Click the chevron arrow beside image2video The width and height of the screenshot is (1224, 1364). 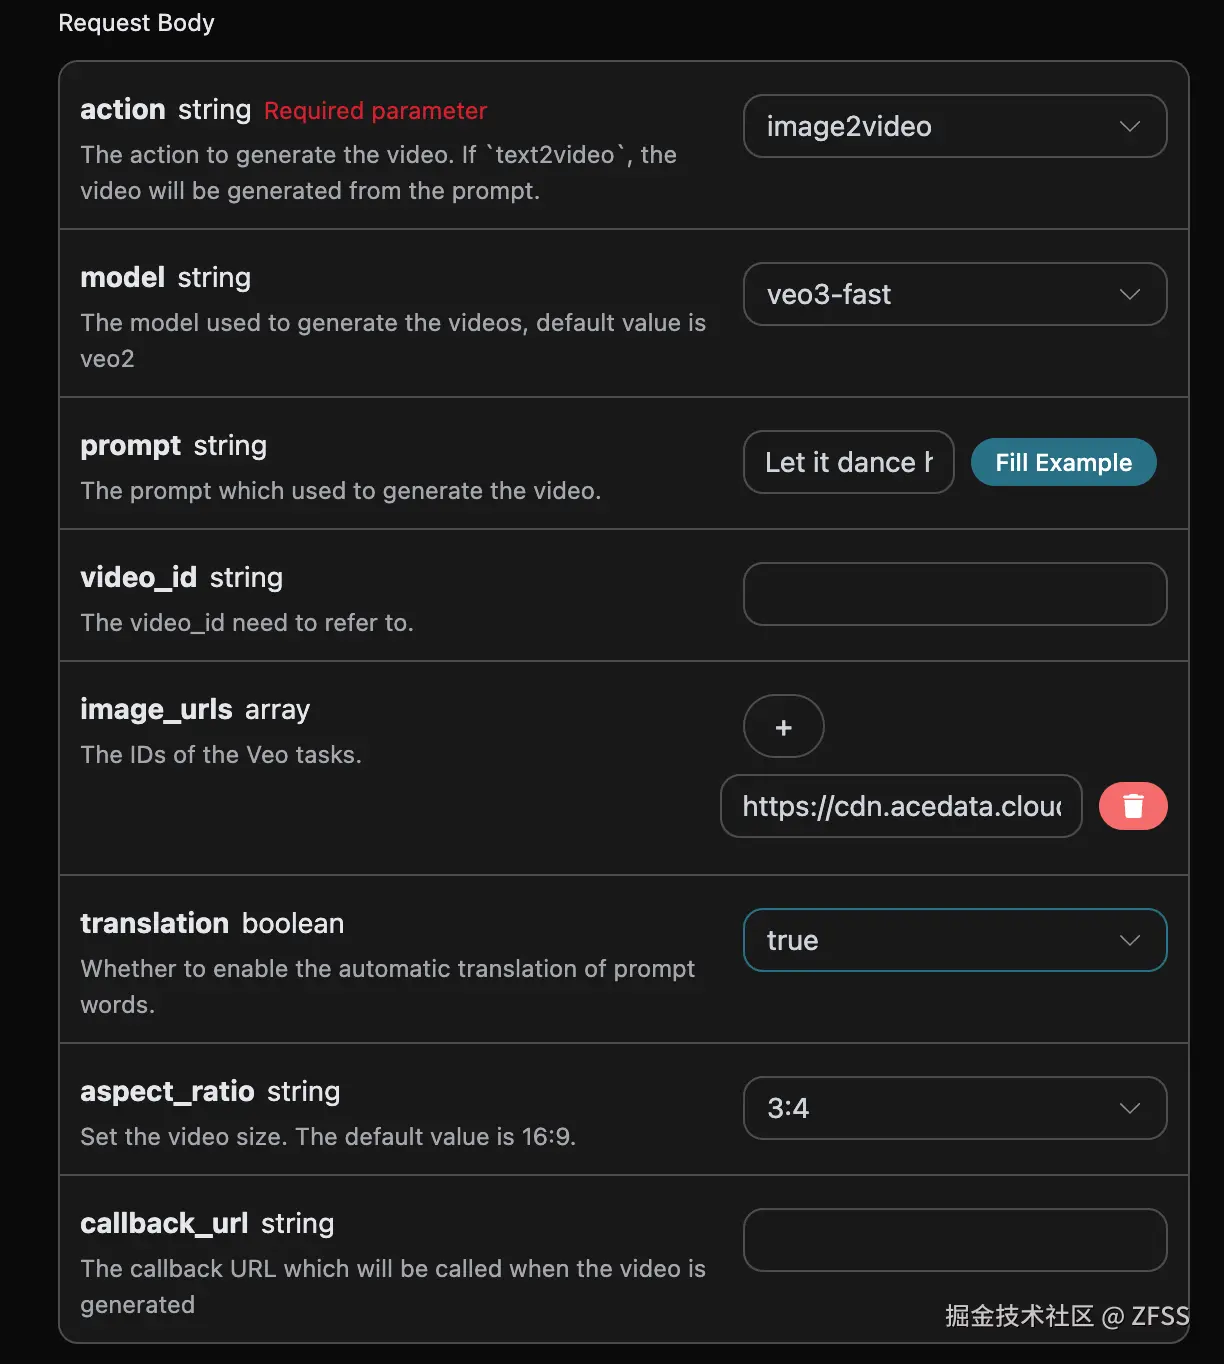coord(1130,127)
